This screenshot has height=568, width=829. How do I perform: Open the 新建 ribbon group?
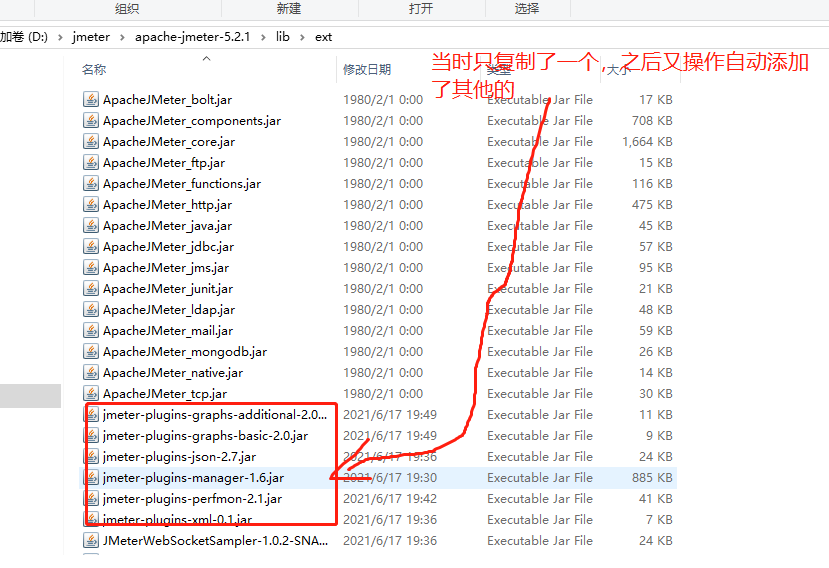click(289, 8)
